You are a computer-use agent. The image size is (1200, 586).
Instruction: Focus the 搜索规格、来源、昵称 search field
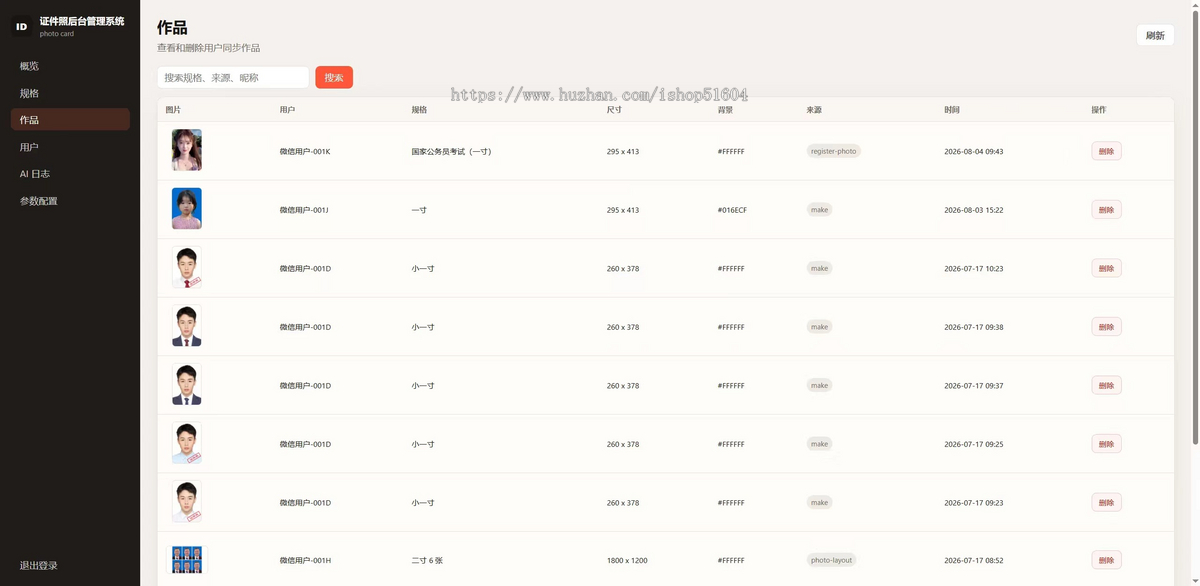[x=233, y=77]
